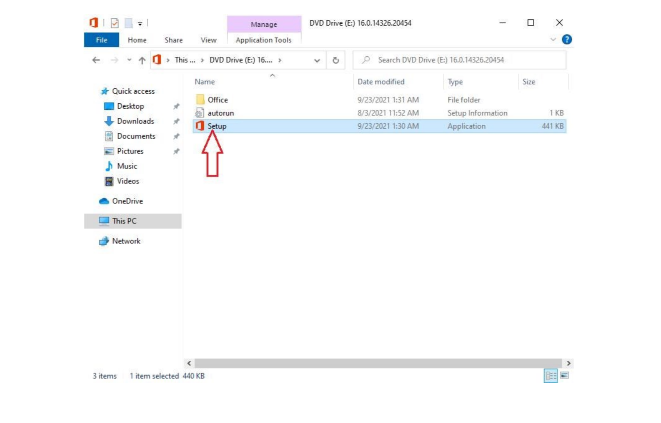Click the Forward navigation arrow
Screen dimensions: 661x423
114,60
